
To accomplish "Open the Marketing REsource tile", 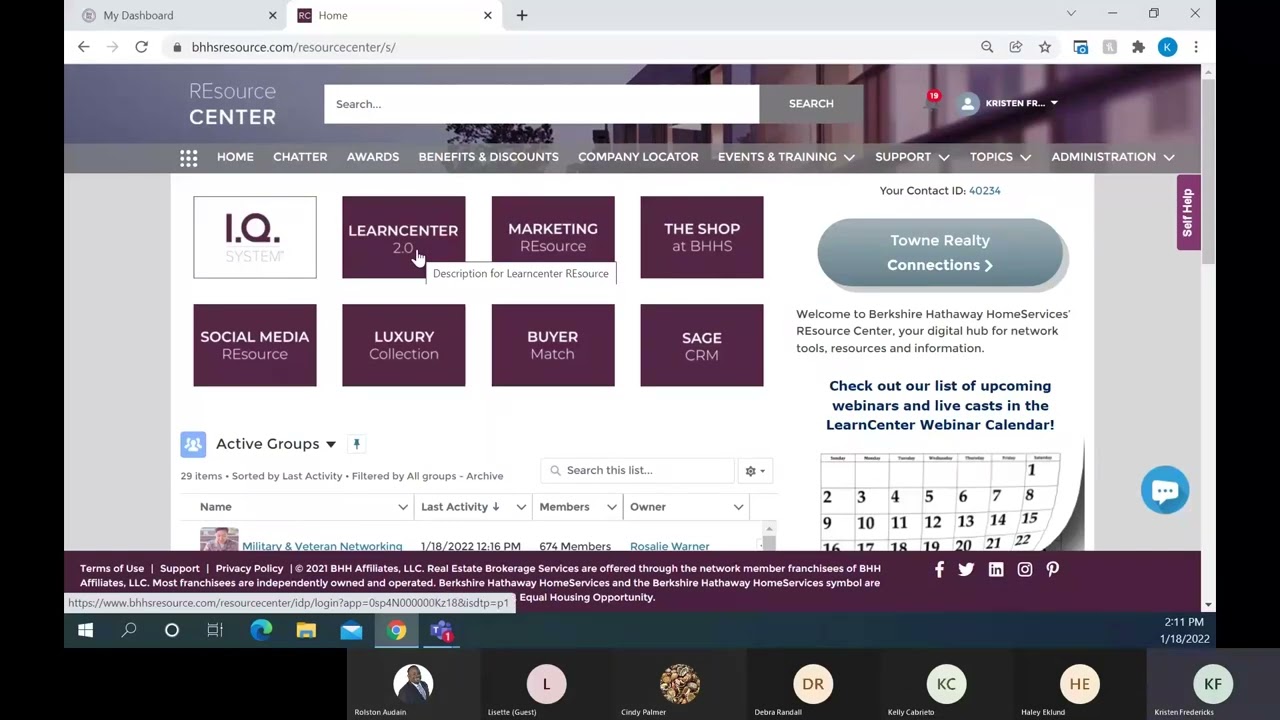I will point(553,237).
